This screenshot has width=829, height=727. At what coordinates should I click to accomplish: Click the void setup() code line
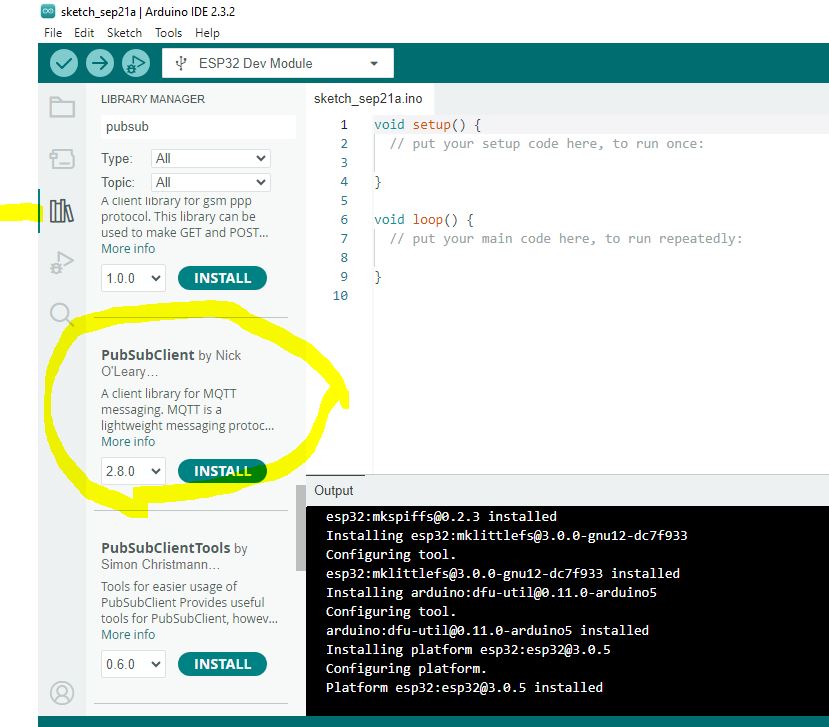coord(428,125)
